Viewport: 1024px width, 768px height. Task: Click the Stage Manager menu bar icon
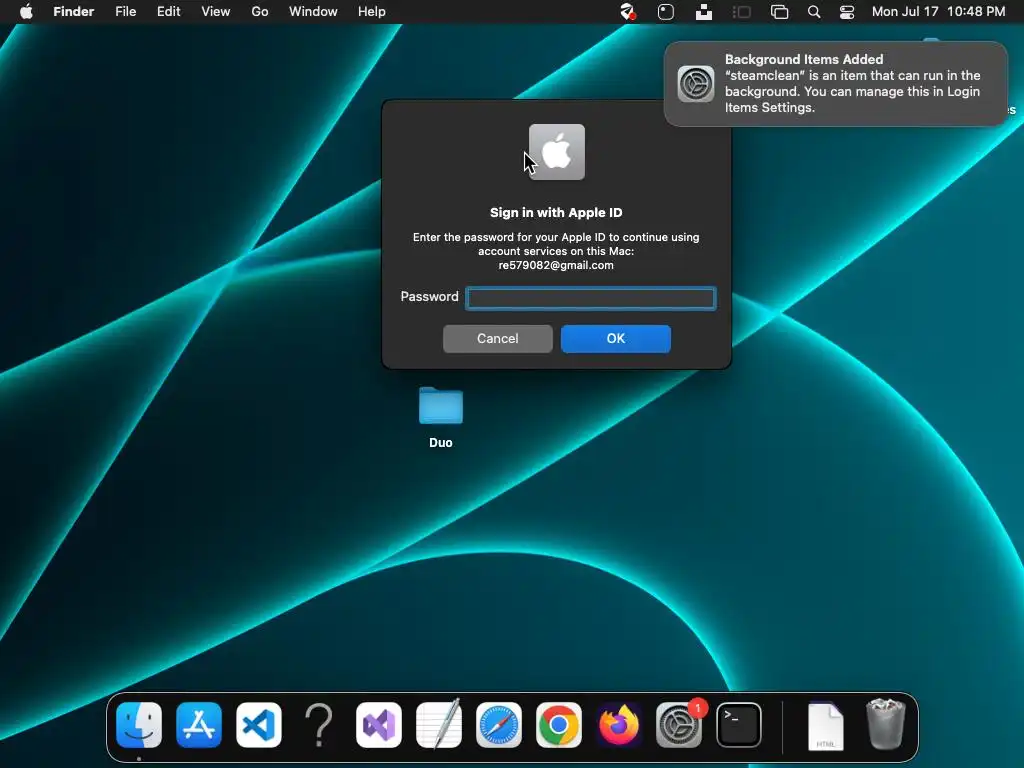[x=742, y=12]
